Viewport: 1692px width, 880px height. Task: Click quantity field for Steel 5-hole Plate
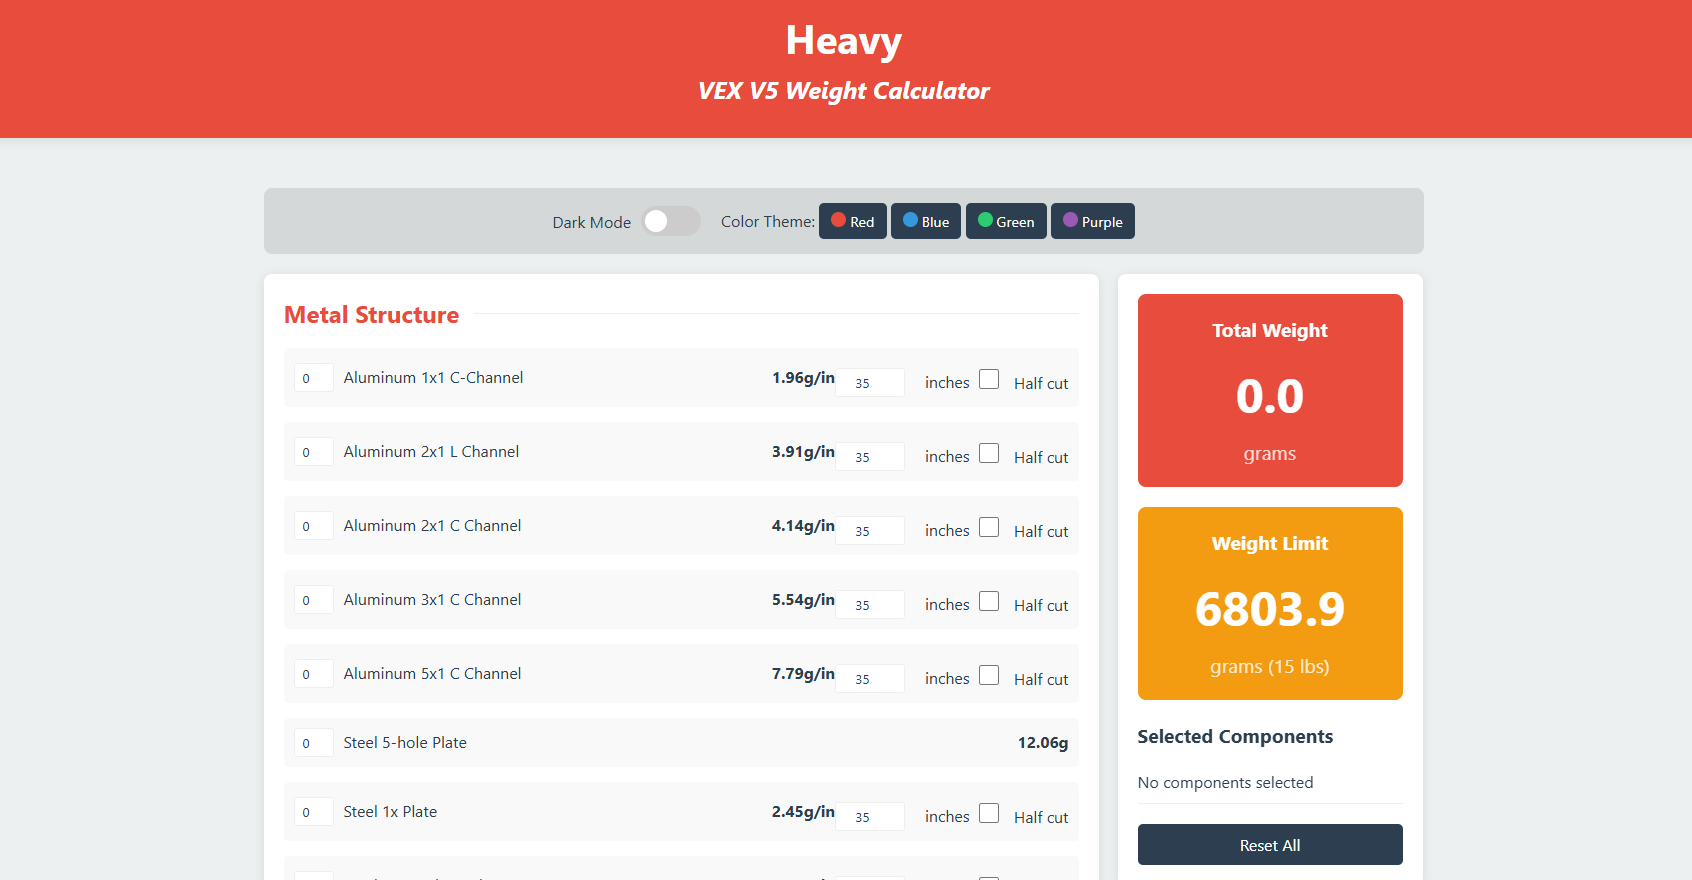click(314, 743)
